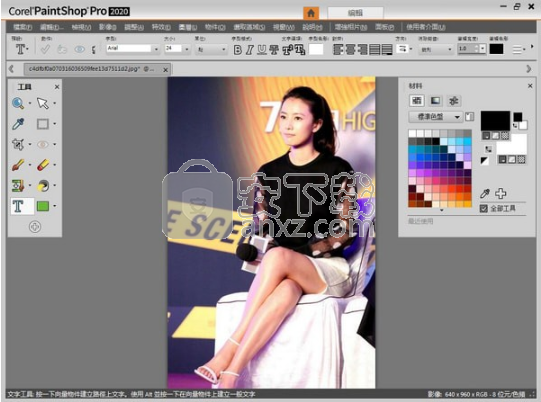The width and height of the screenshot is (541, 402).
Task: Click the Apply checkmark icon
Action: coord(45,49)
